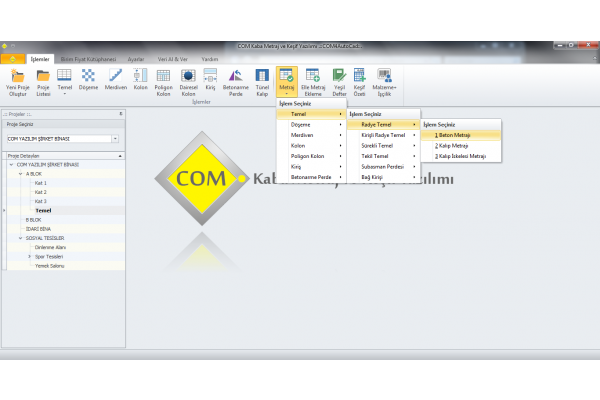600x400 pixels.
Task: Select Kat 3 in project tree
Action: 41,201
